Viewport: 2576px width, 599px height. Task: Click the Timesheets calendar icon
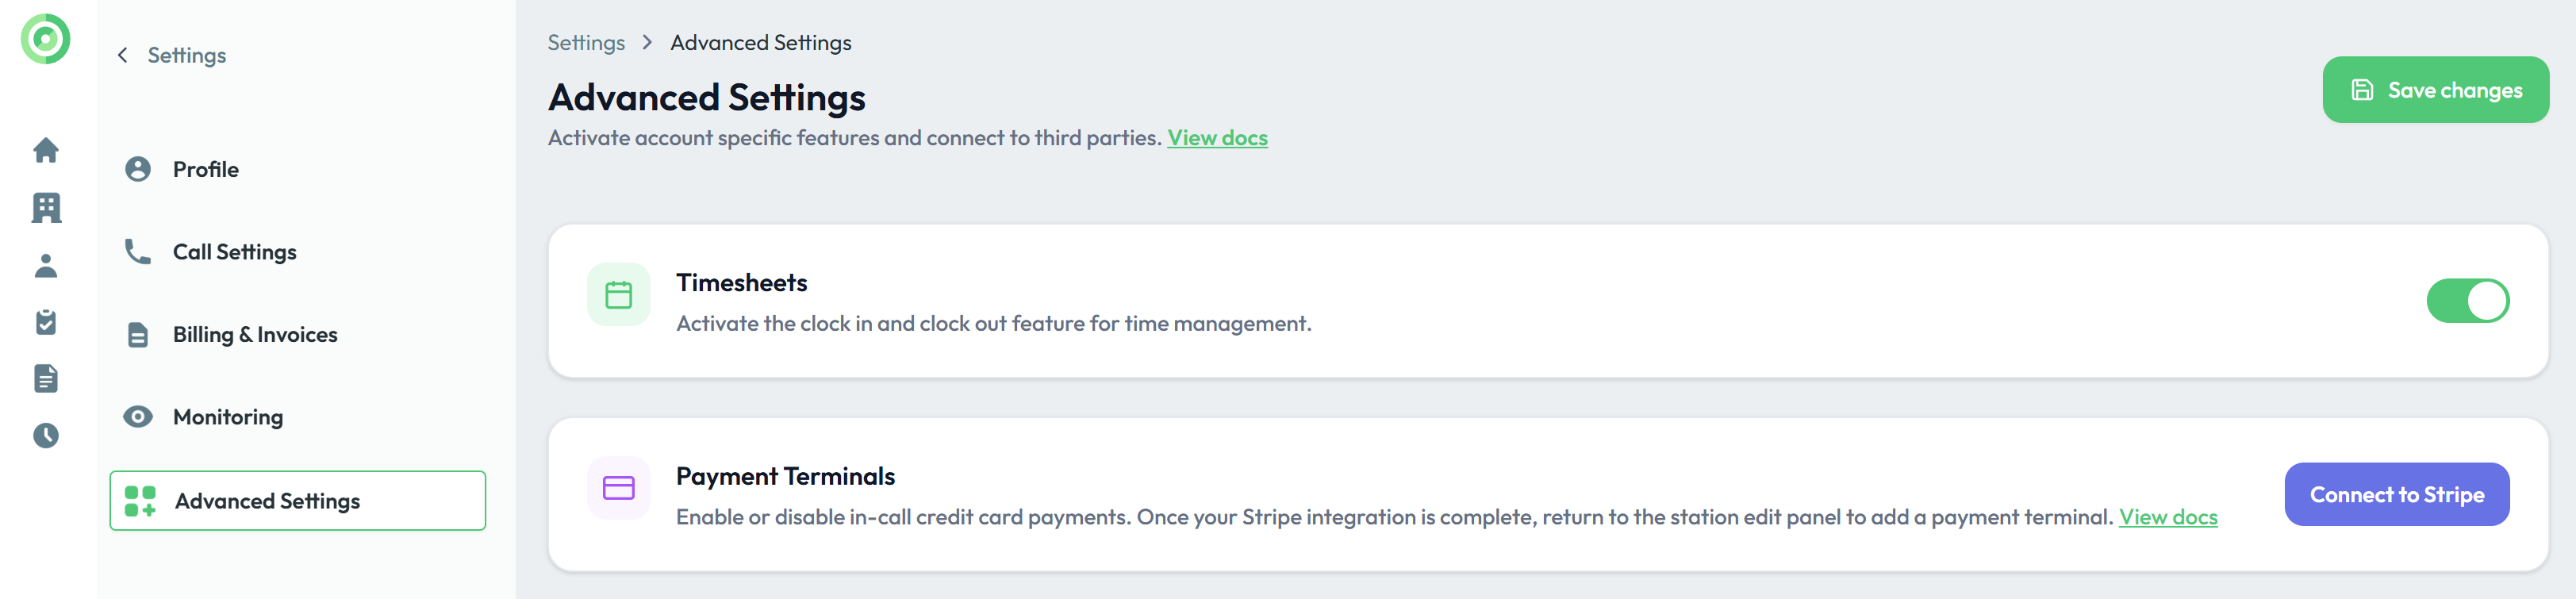coord(618,295)
